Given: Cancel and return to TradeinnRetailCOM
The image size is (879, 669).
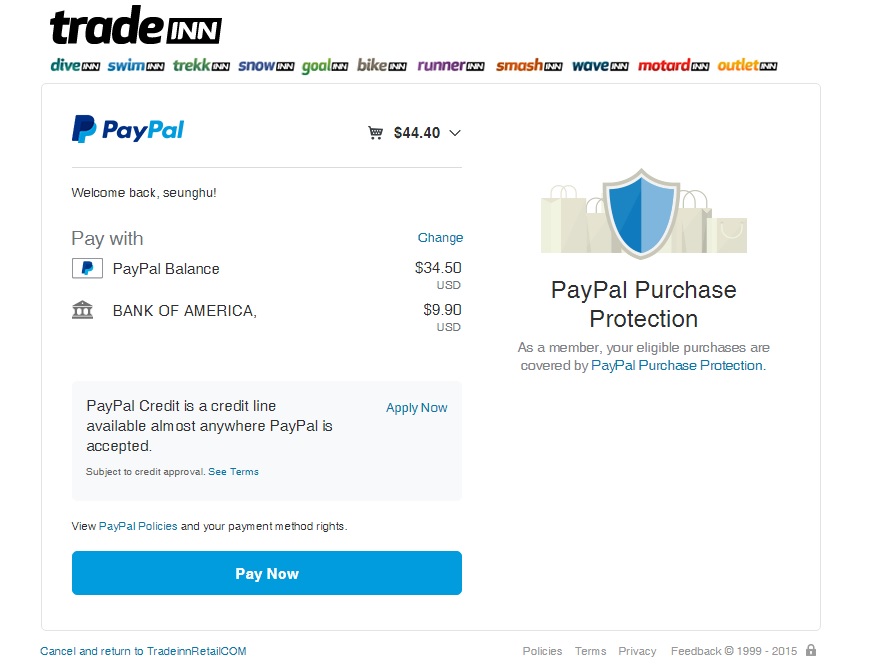Looking at the screenshot, I should 143,651.
